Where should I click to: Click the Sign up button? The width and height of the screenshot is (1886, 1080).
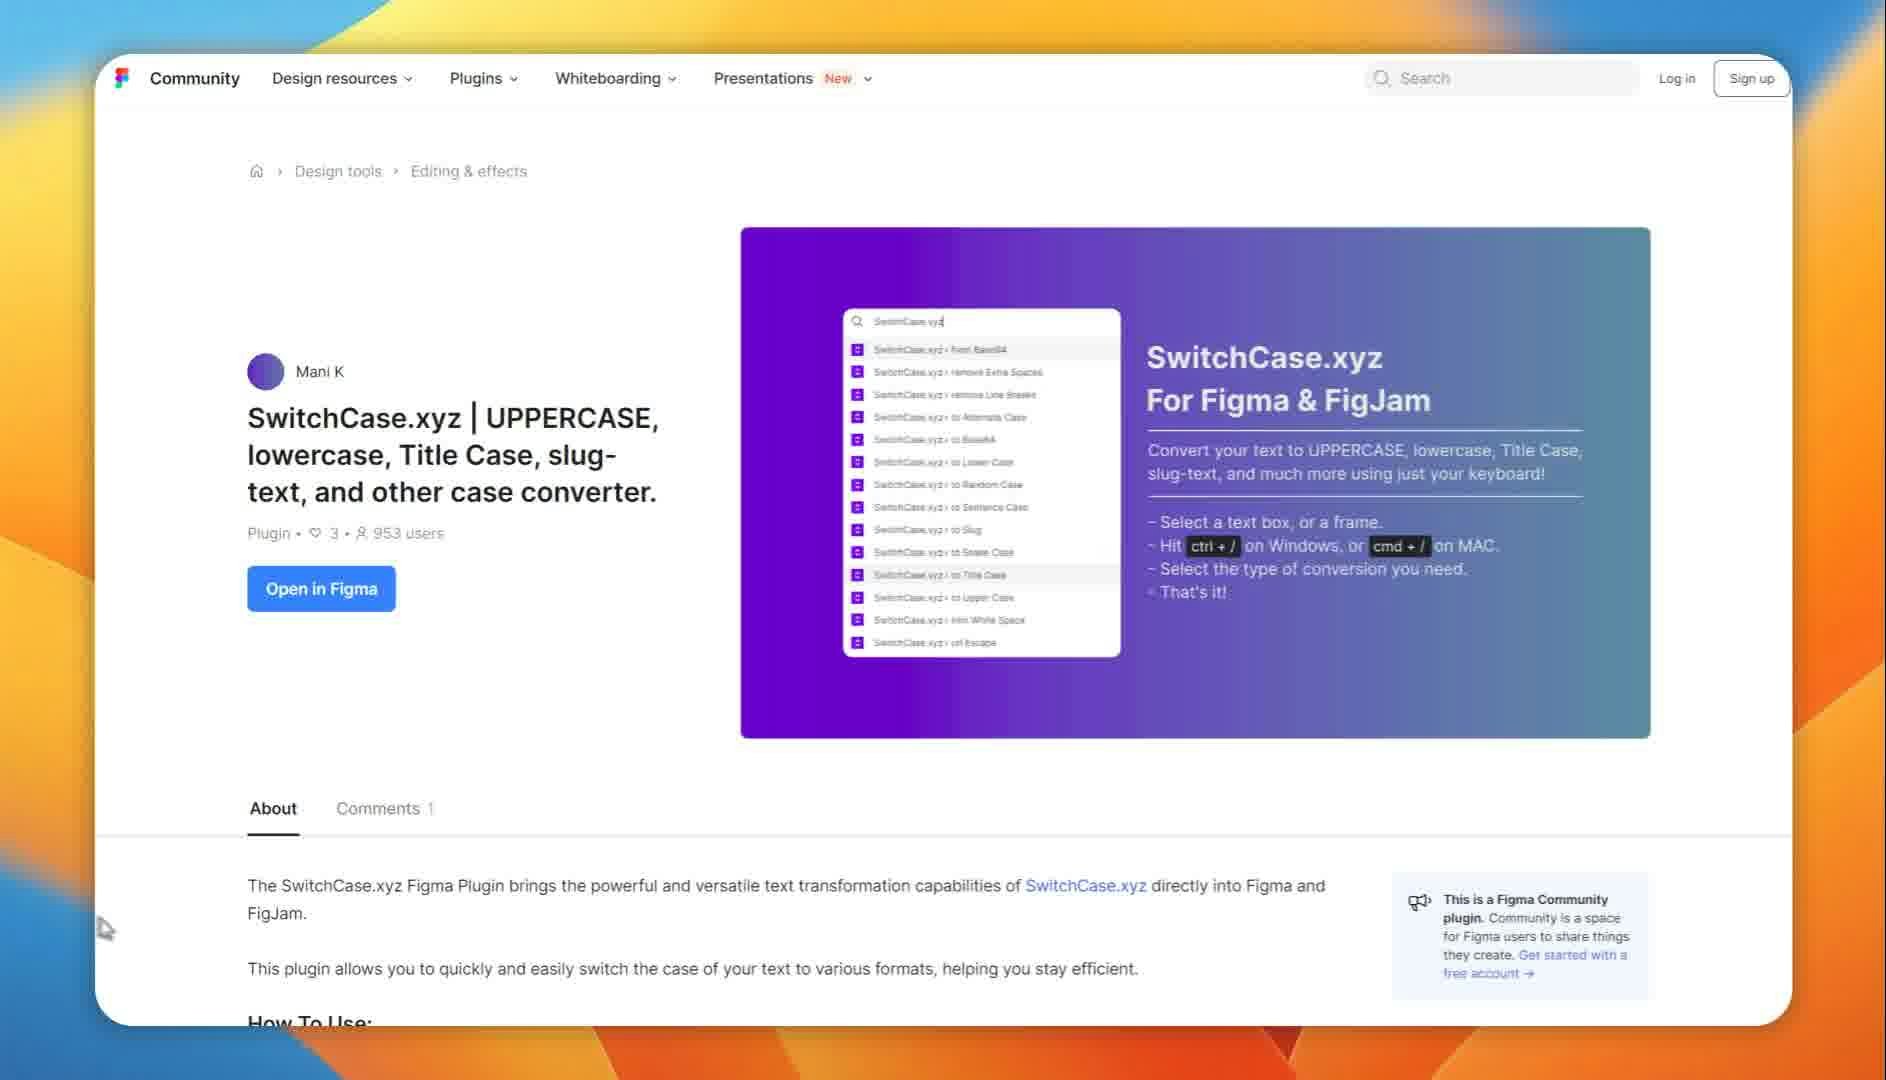point(1751,78)
